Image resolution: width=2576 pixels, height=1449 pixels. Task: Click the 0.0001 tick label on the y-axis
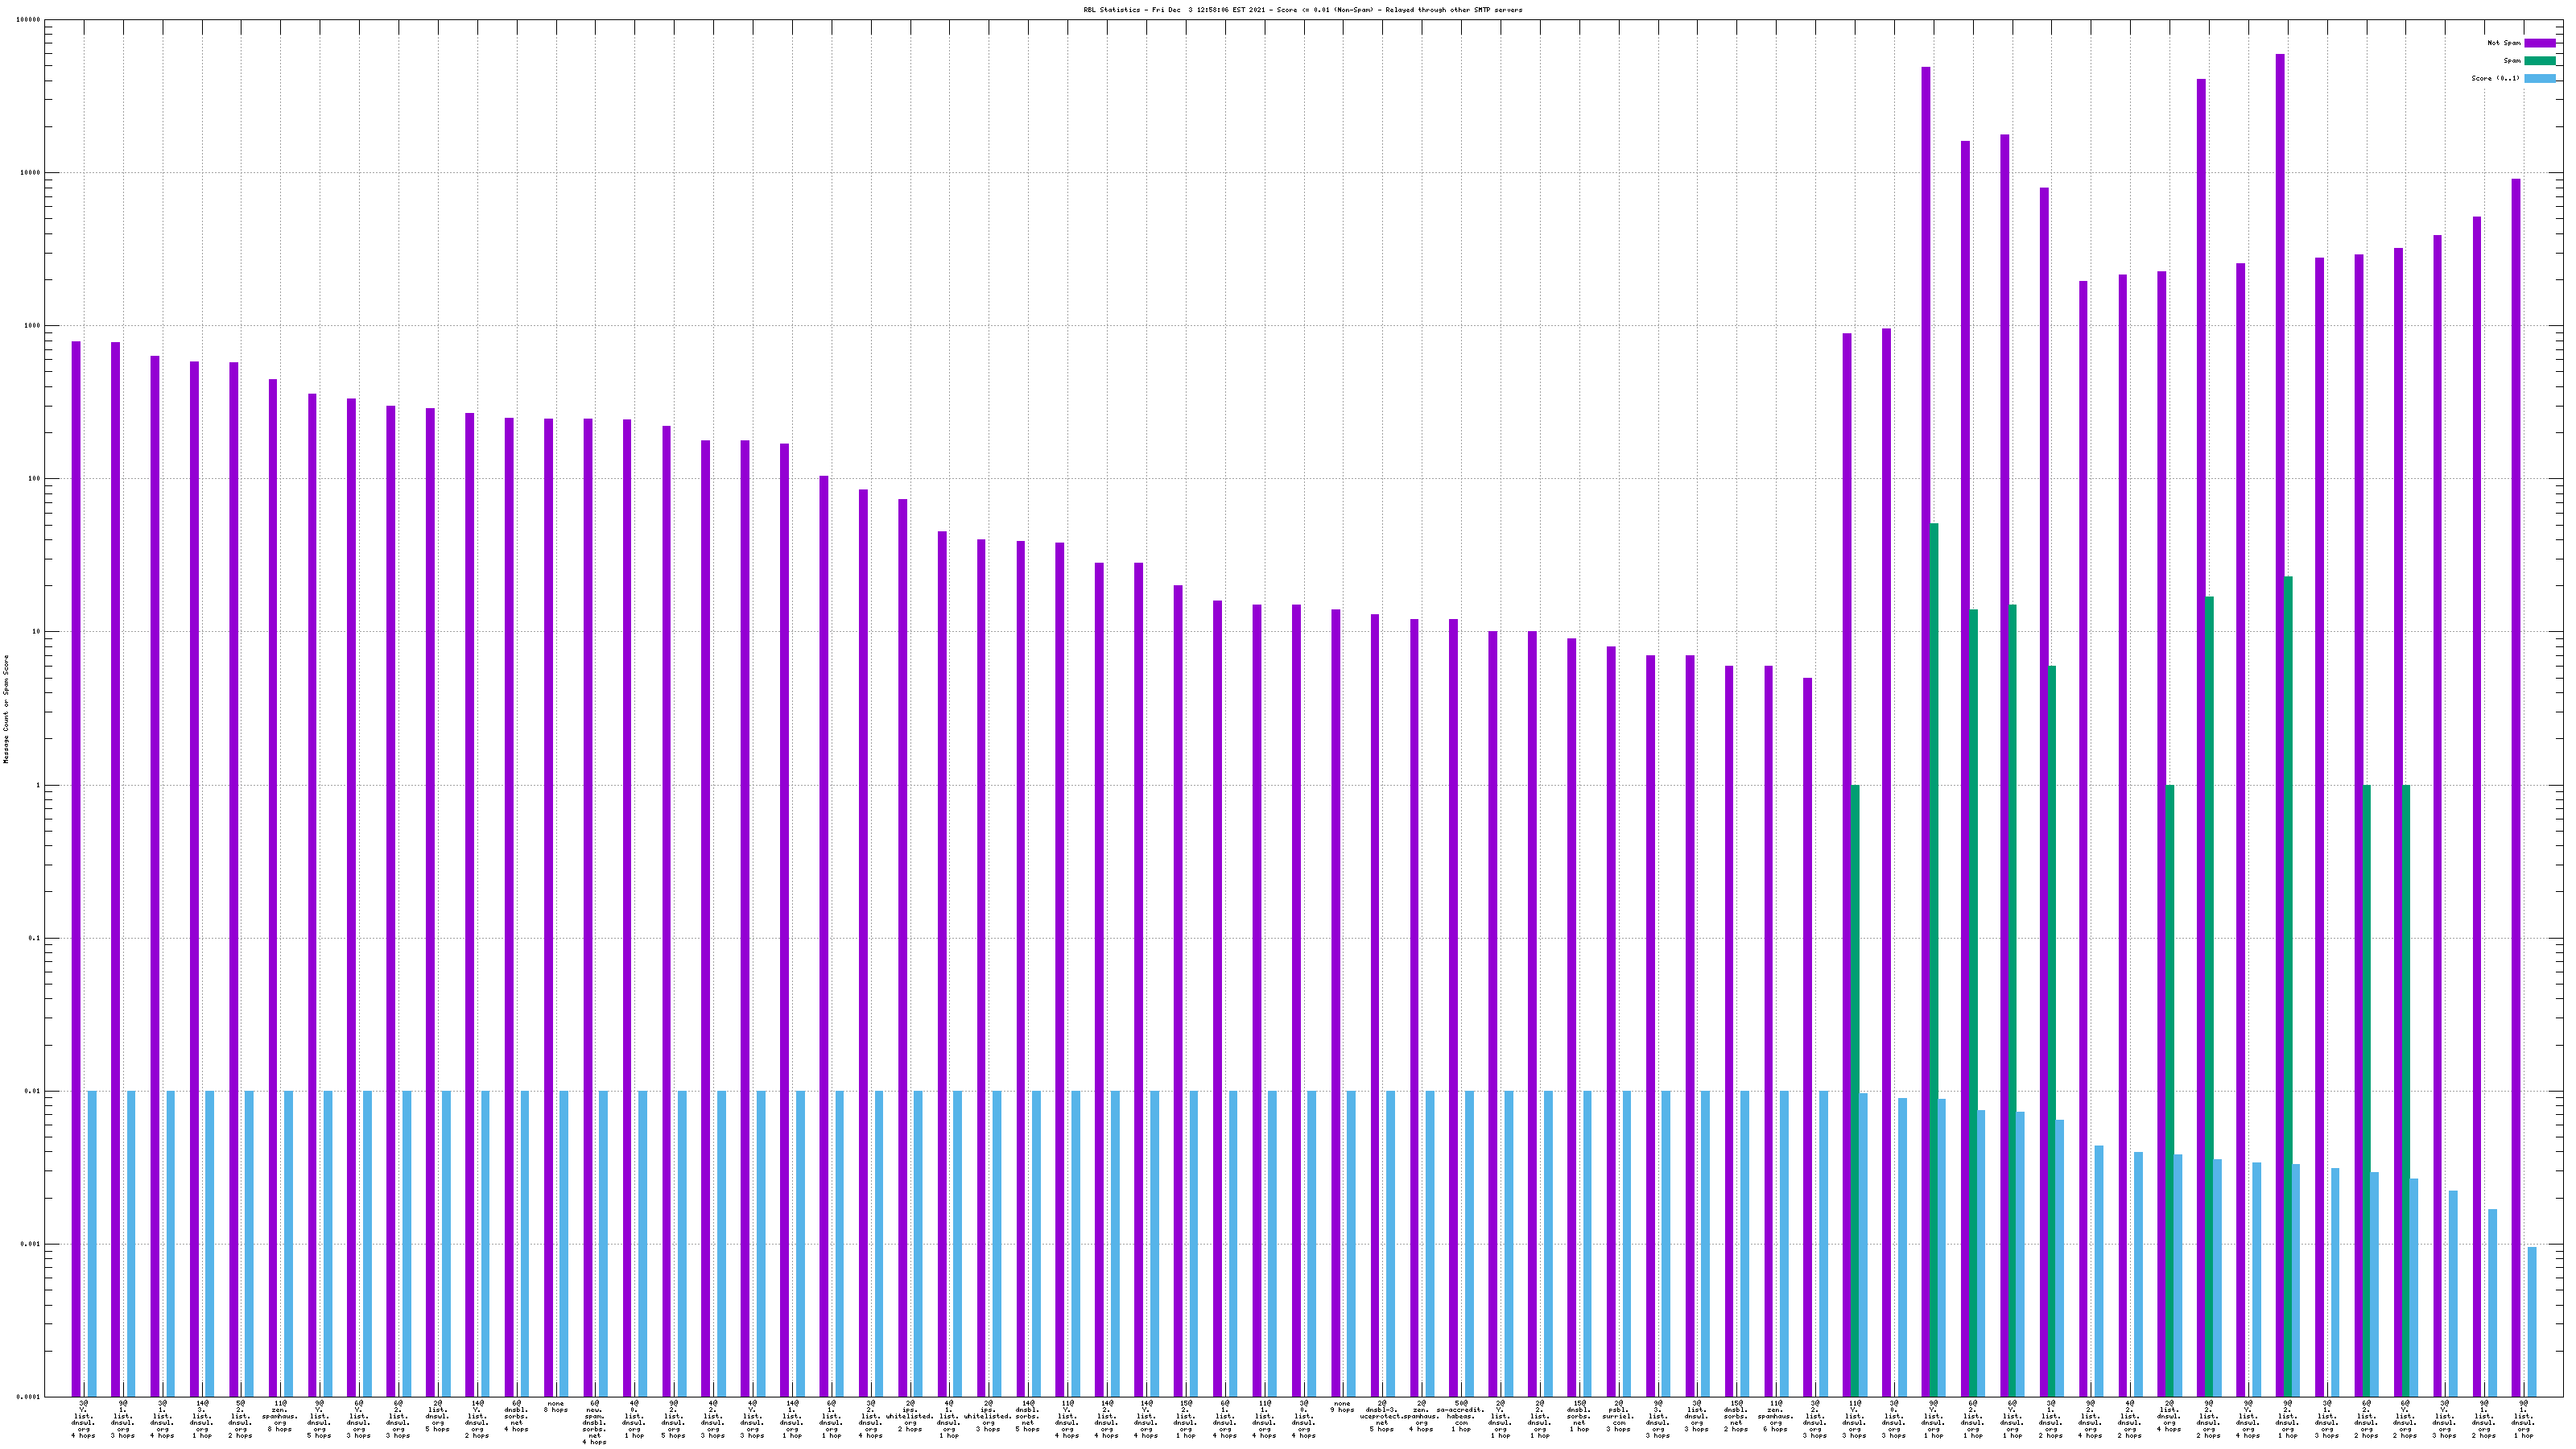(x=29, y=1397)
